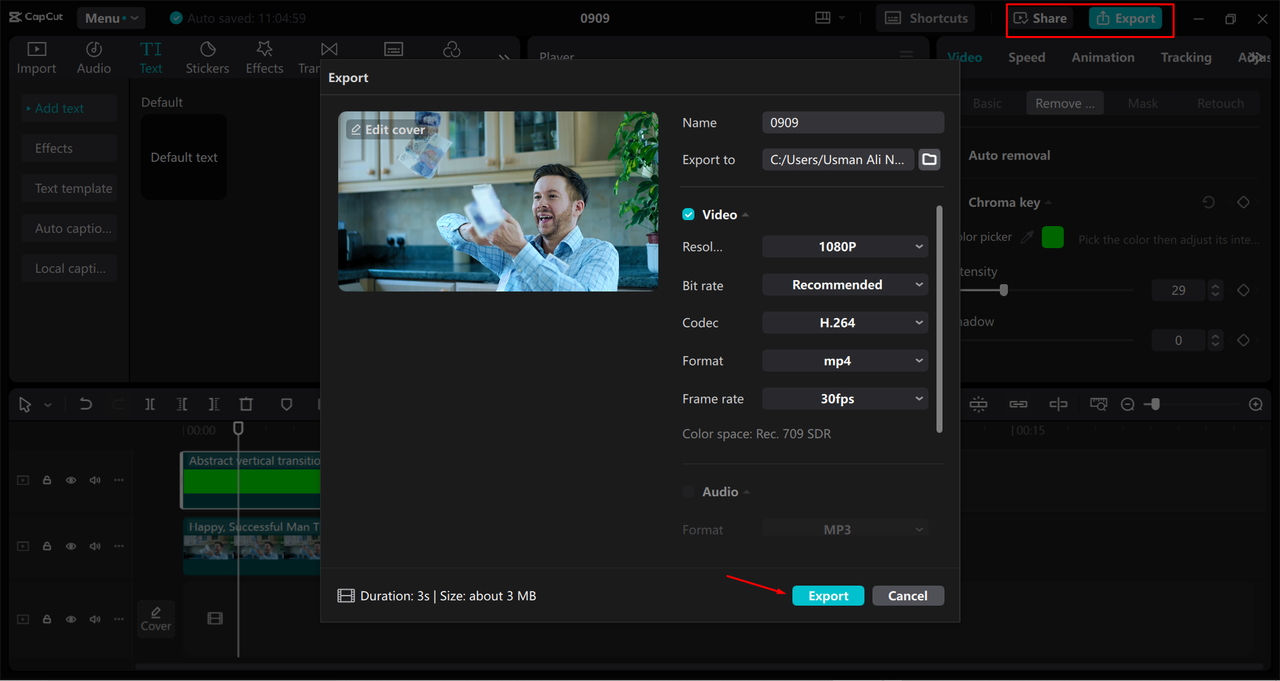Click the Chroma key reset arrow icon

pos(1209,202)
